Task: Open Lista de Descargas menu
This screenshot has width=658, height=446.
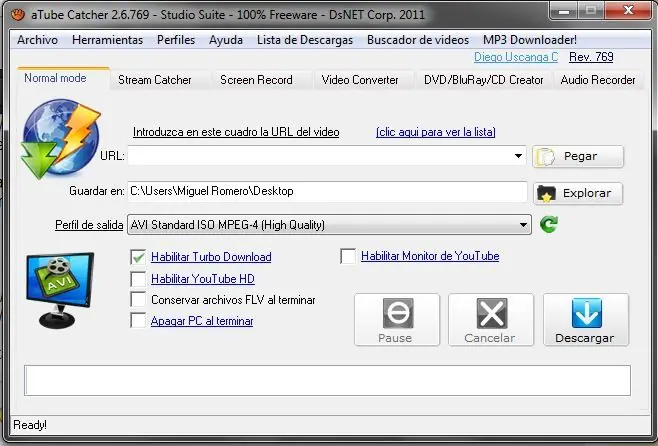Action: (305, 40)
